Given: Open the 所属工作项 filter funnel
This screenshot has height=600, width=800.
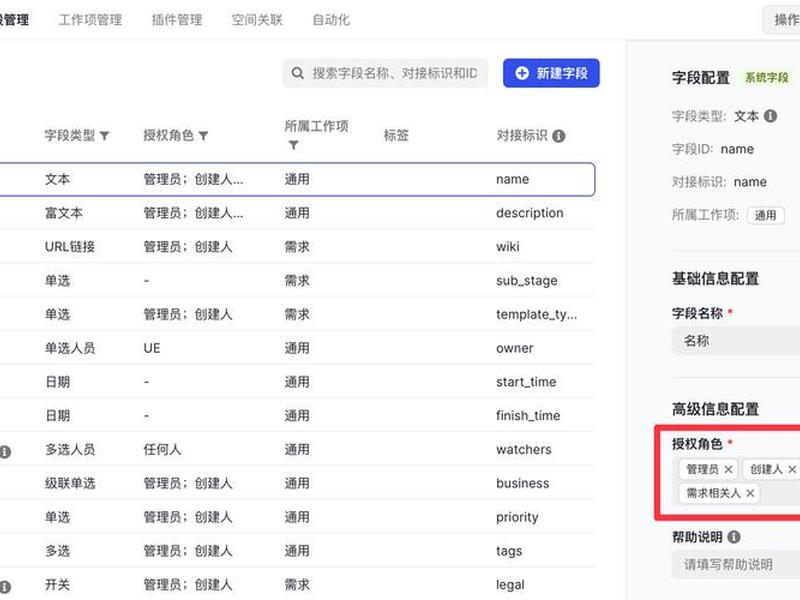Looking at the screenshot, I should tap(293, 145).
